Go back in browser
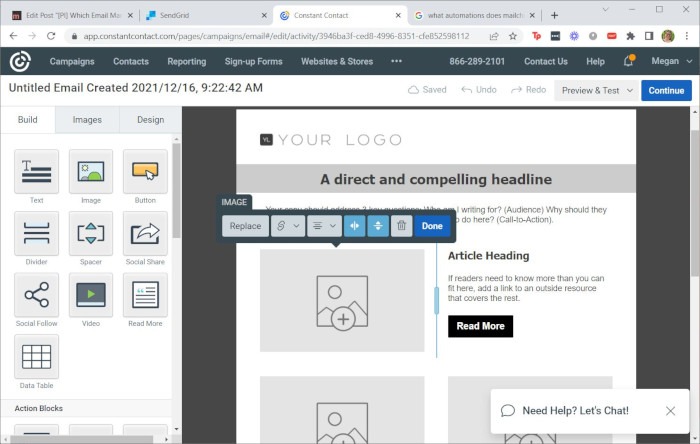The image size is (700, 444). pos(13,36)
